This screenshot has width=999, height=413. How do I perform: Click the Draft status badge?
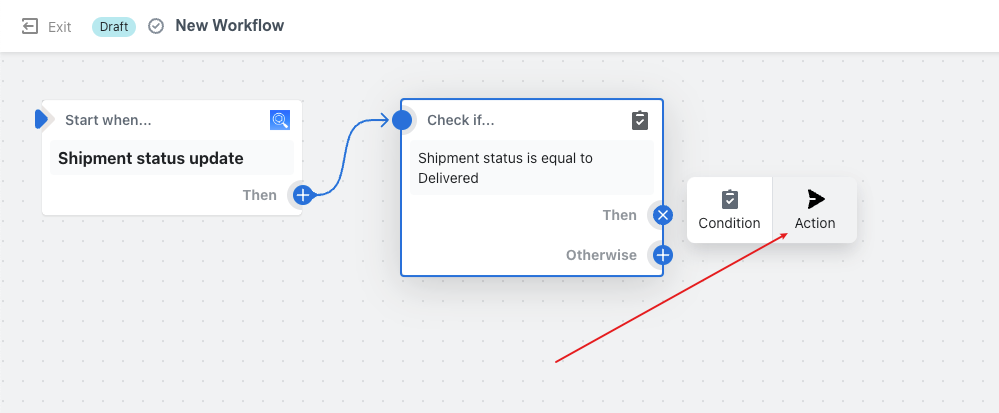(x=114, y=27)
